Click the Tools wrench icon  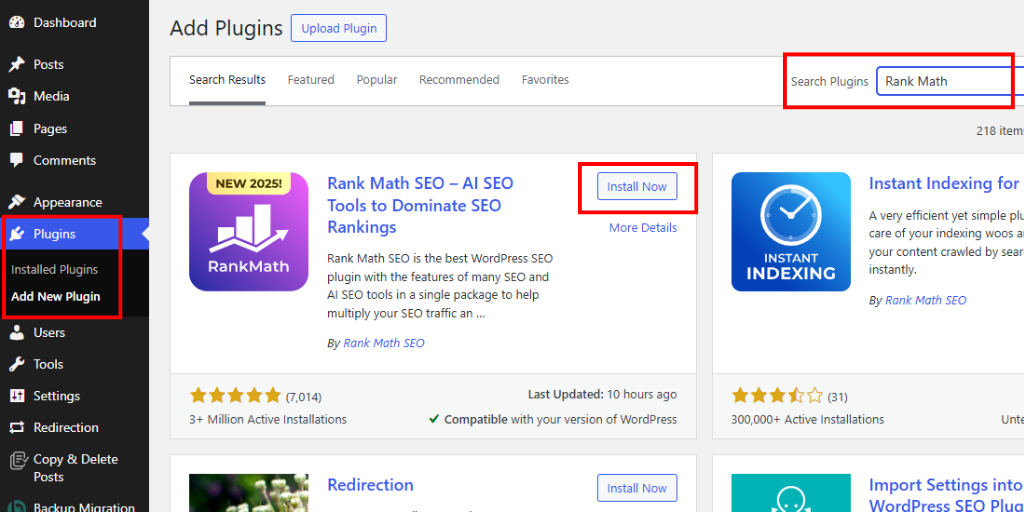[17, 364]
